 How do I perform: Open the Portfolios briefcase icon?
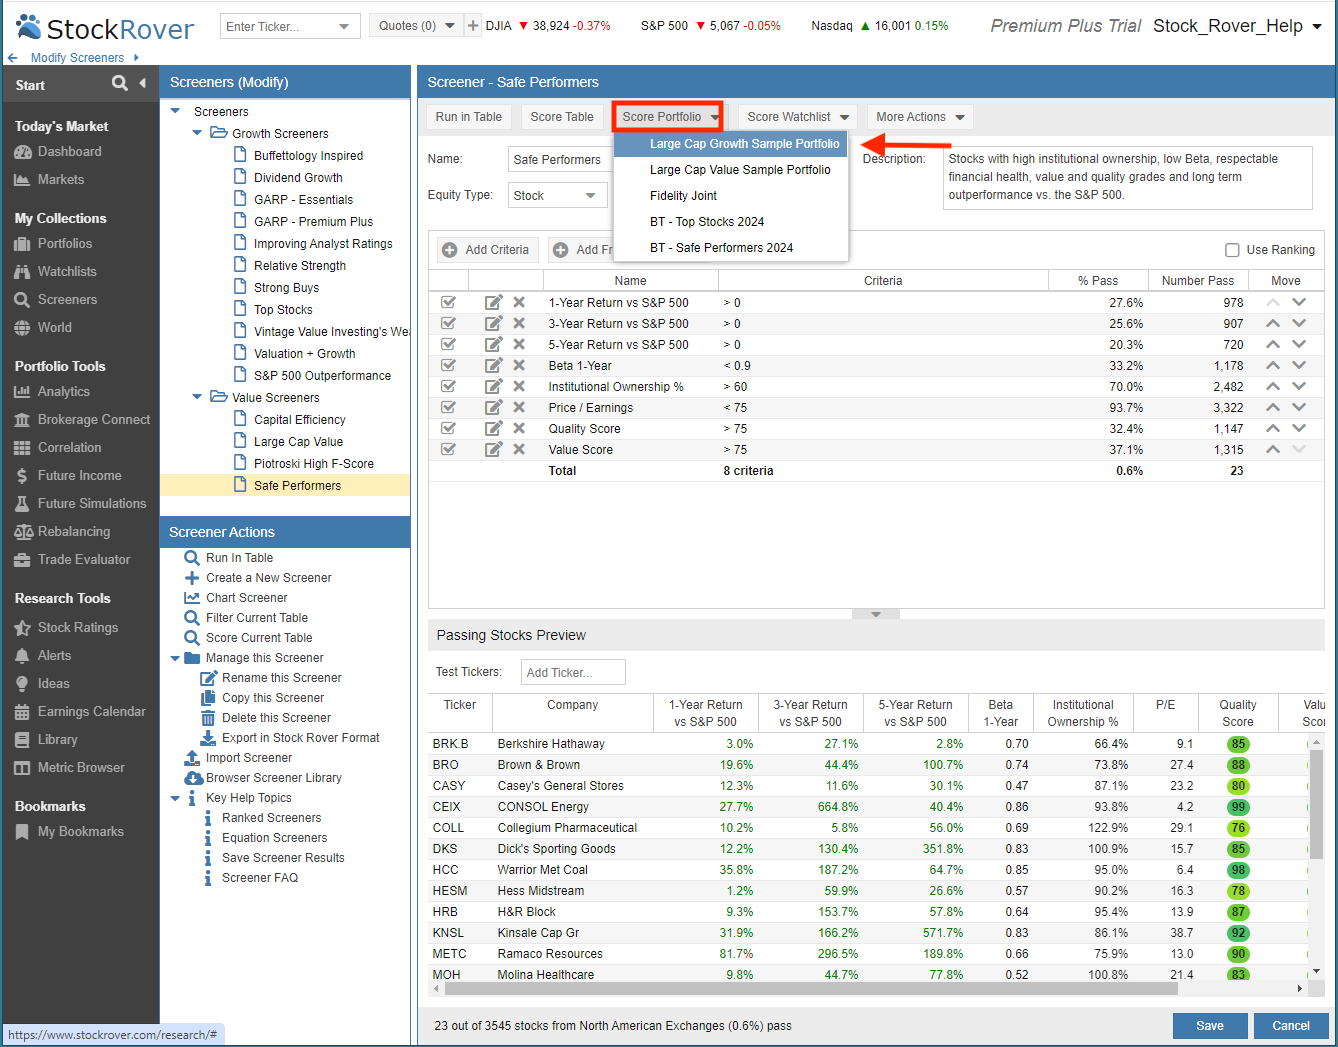point(23,244)
